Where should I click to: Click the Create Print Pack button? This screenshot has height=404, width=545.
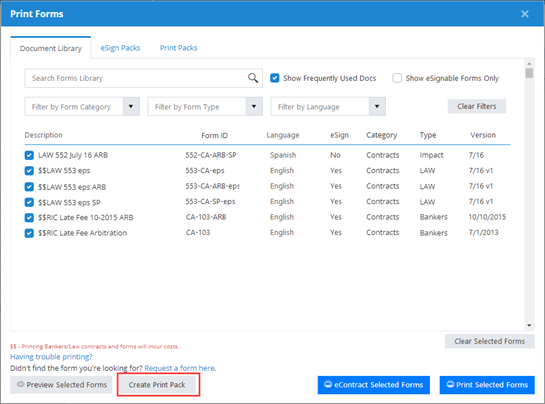(157, 385)
